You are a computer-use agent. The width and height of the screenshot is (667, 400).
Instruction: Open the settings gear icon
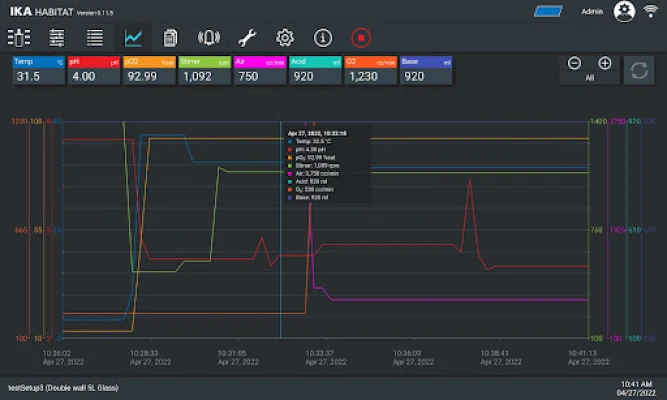pos(285,38)
